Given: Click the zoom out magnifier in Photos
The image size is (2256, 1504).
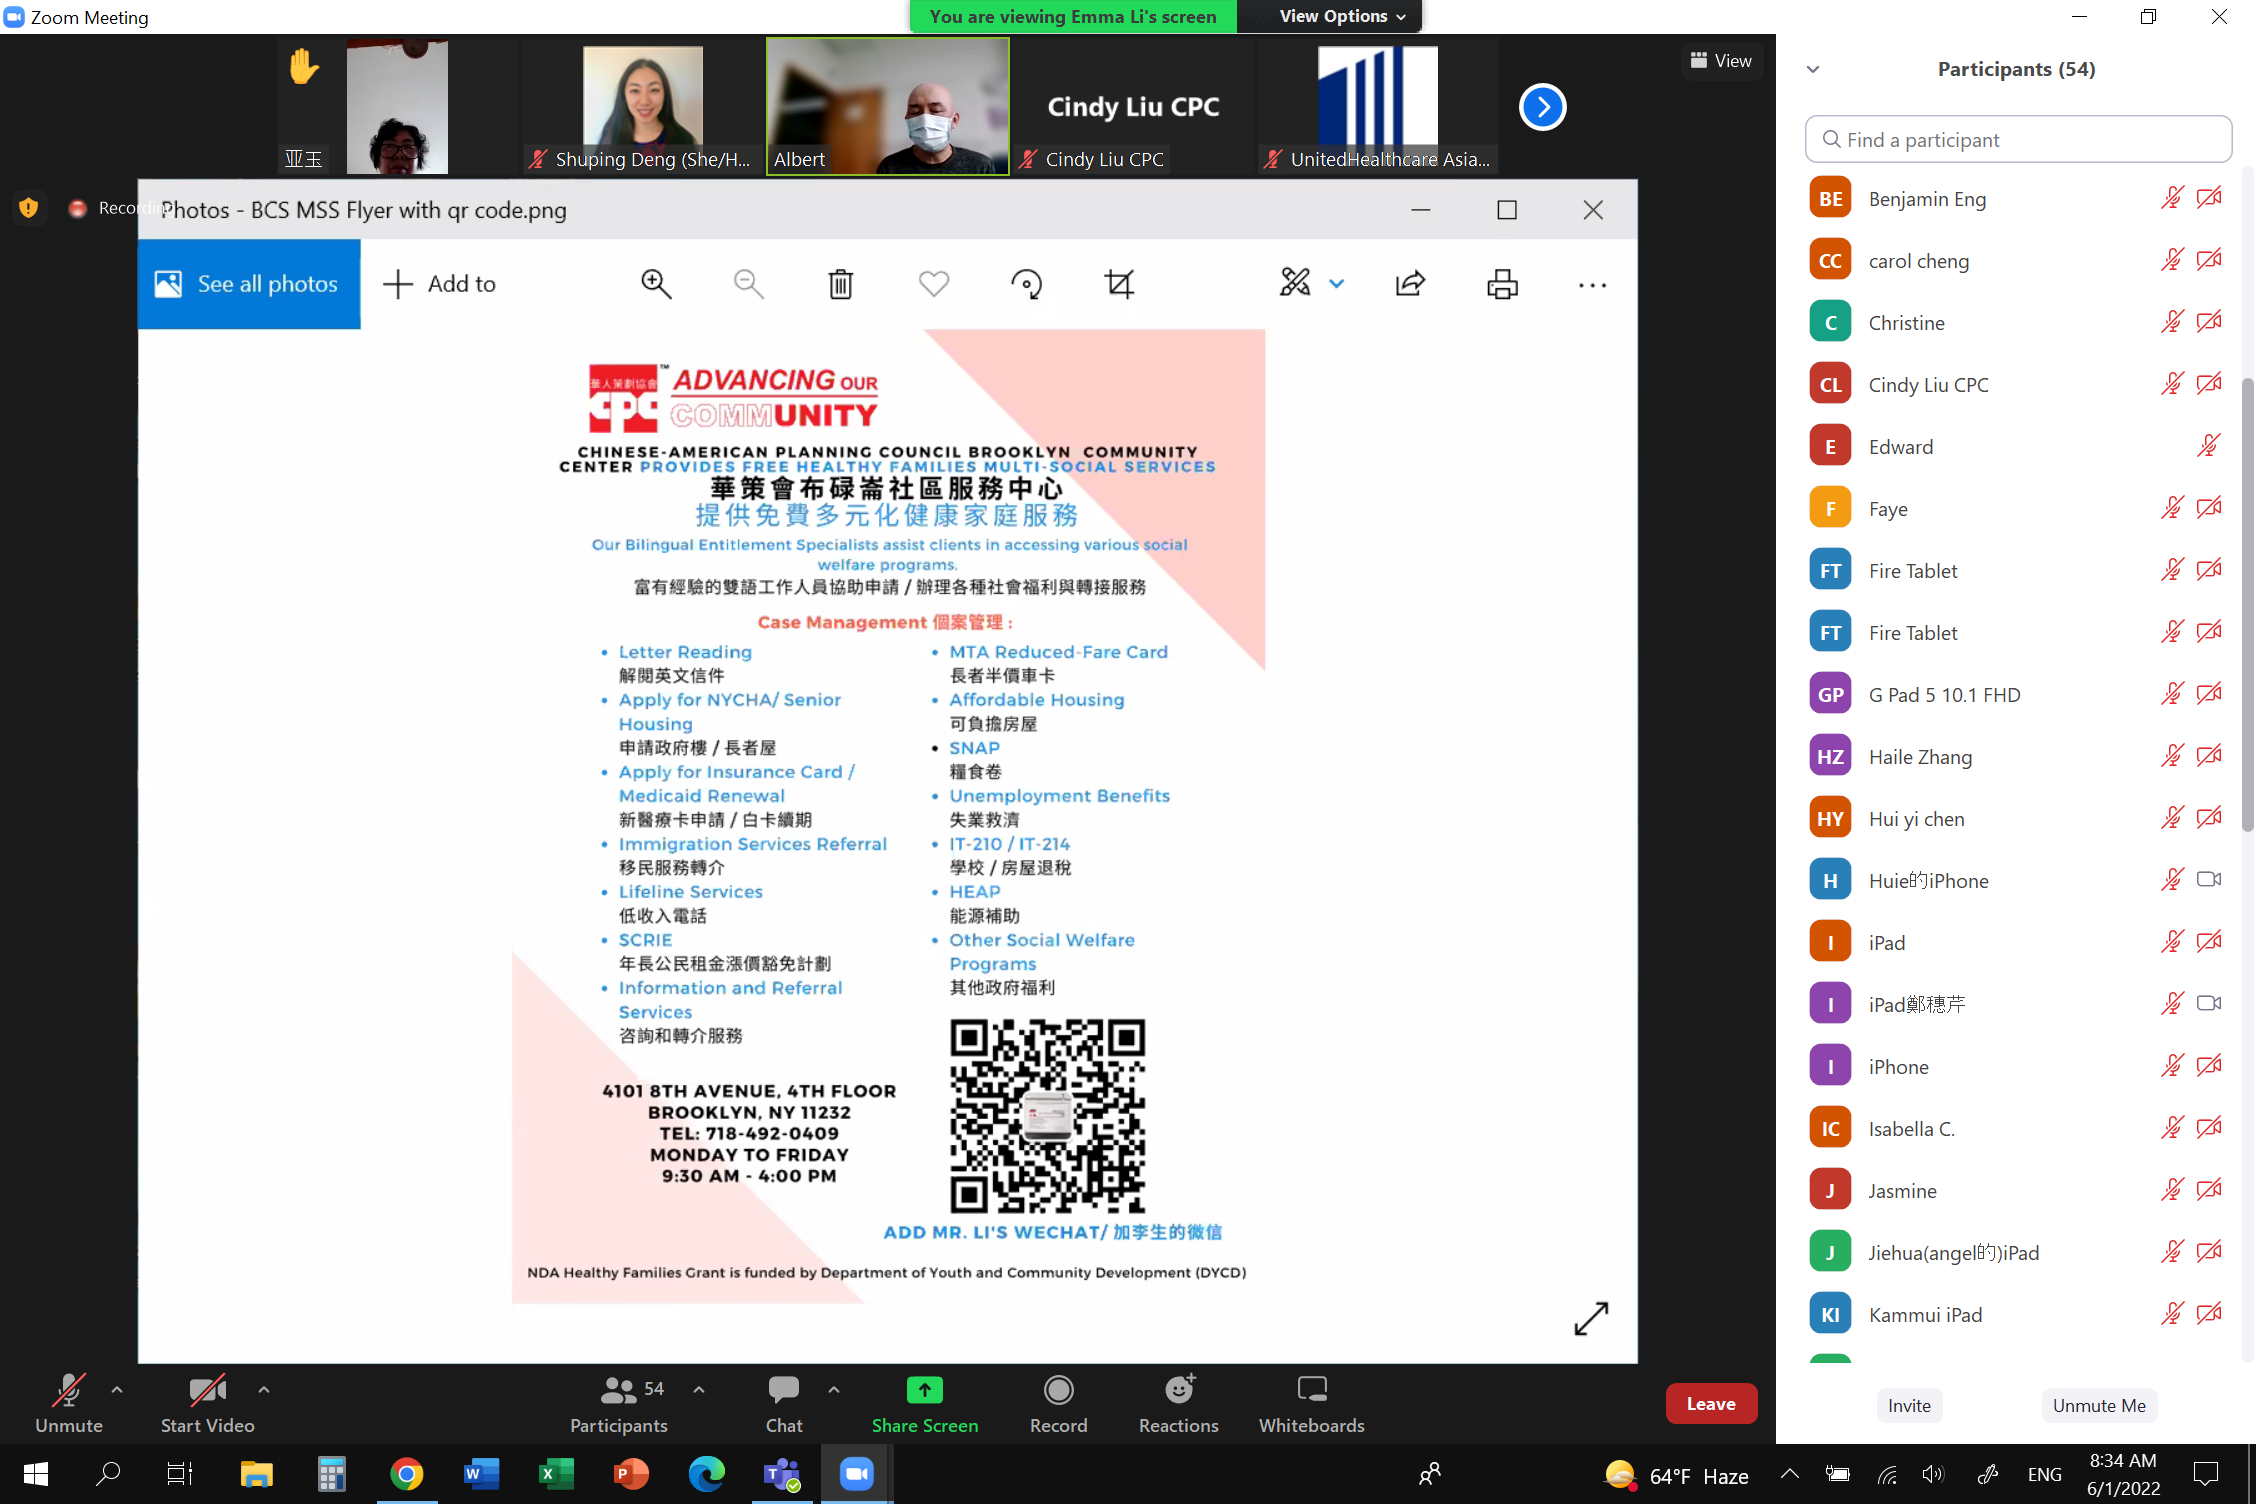Looking at the screenshot, I should 748,285.
